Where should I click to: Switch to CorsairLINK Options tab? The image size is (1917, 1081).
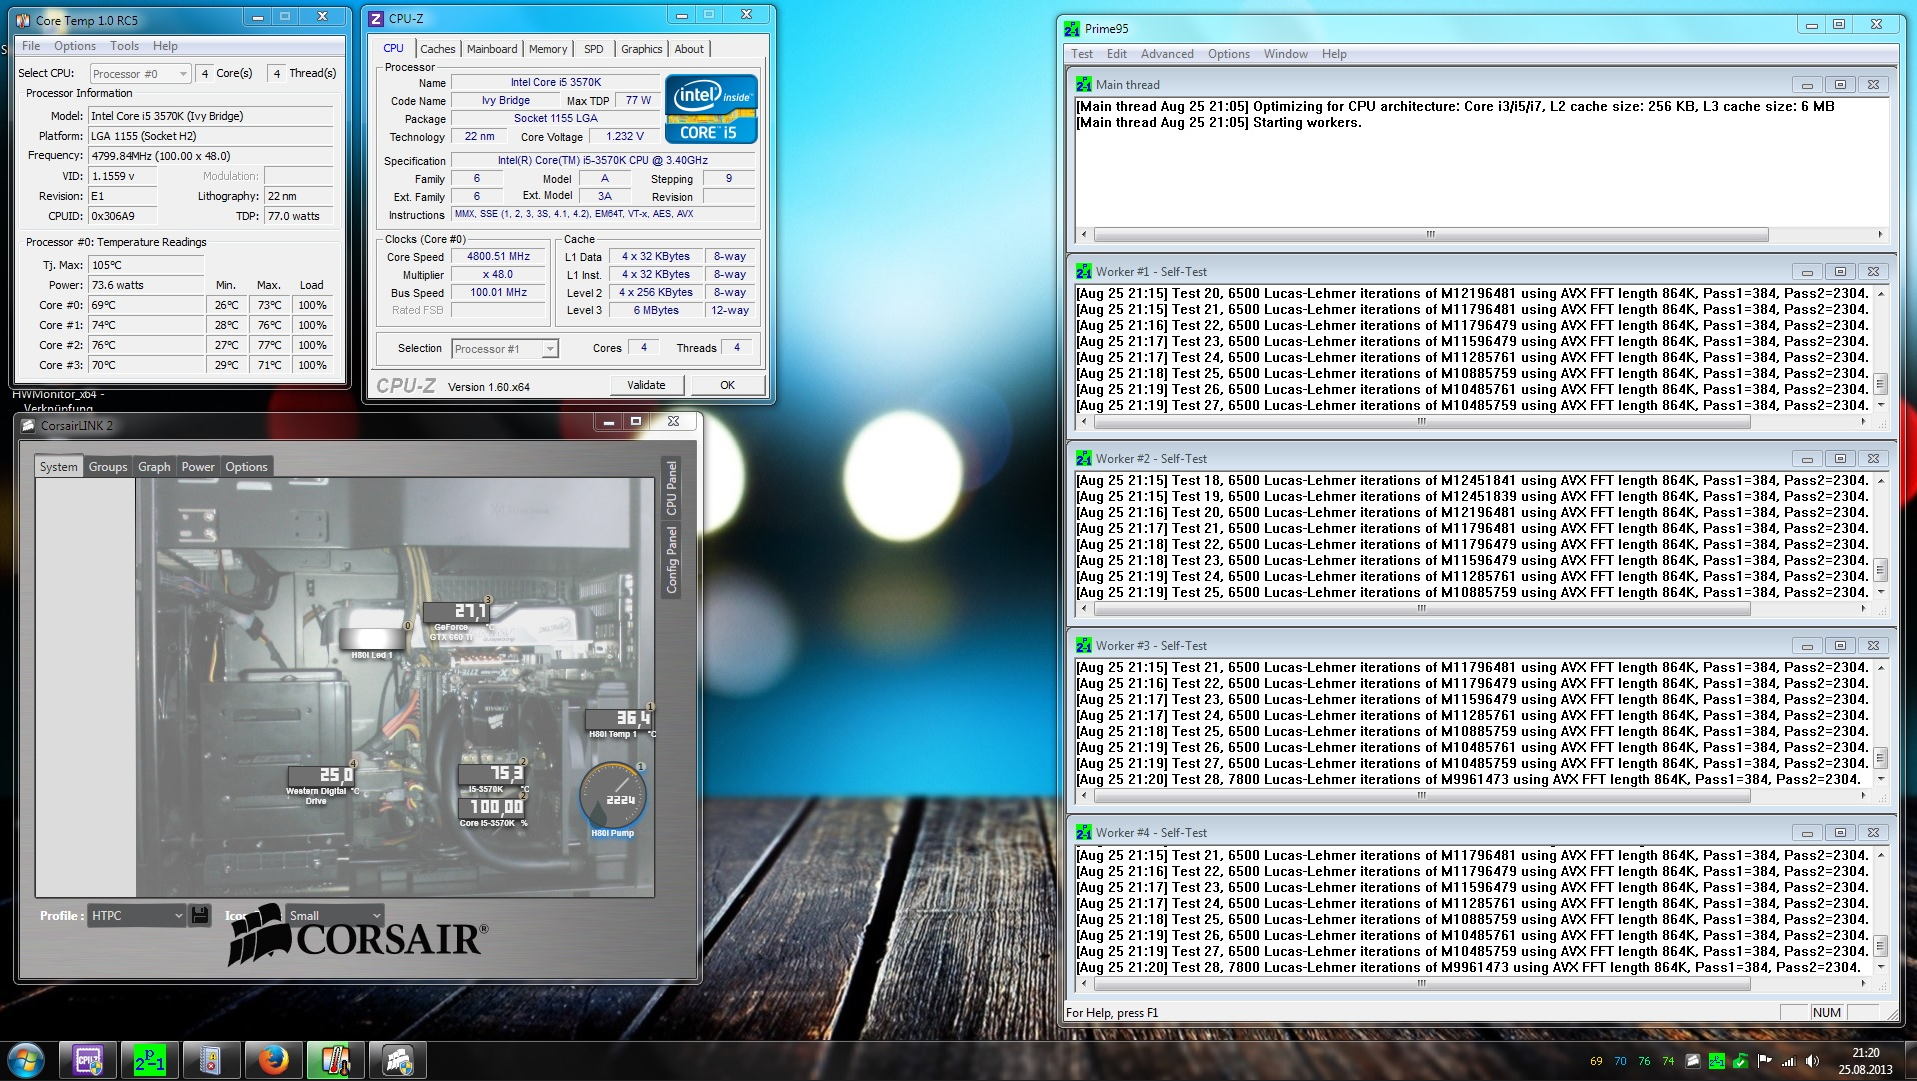click(246, 467)
